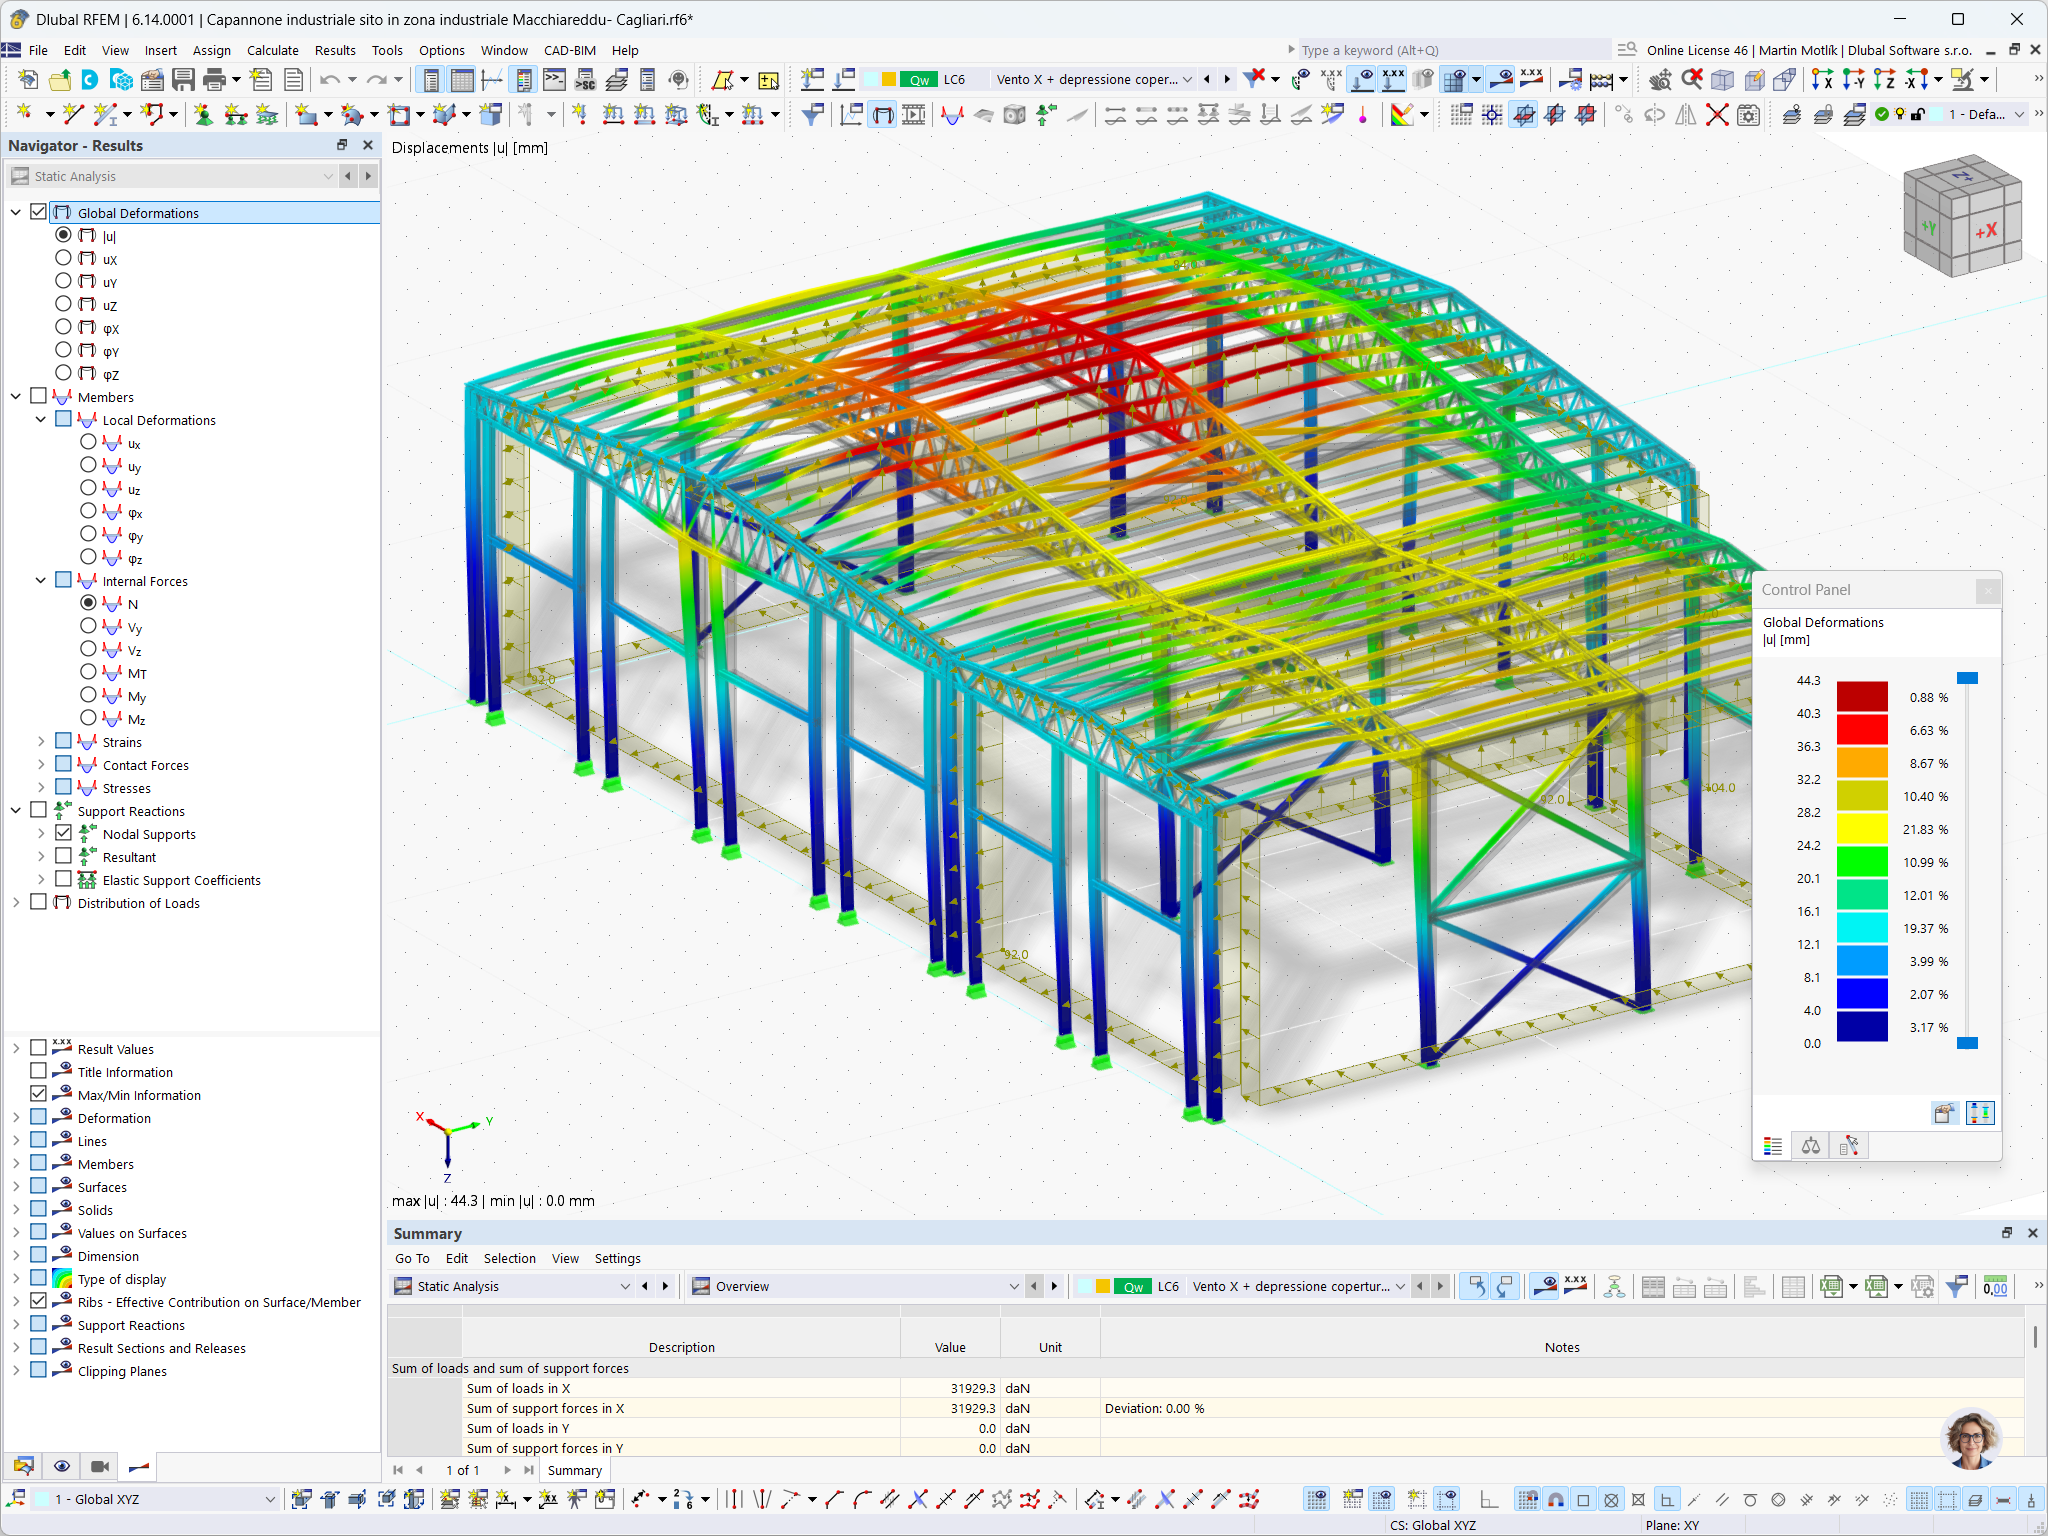The image size is (2048, 1536).
Task: Click the Save file icon
Action: pos(183,80)
